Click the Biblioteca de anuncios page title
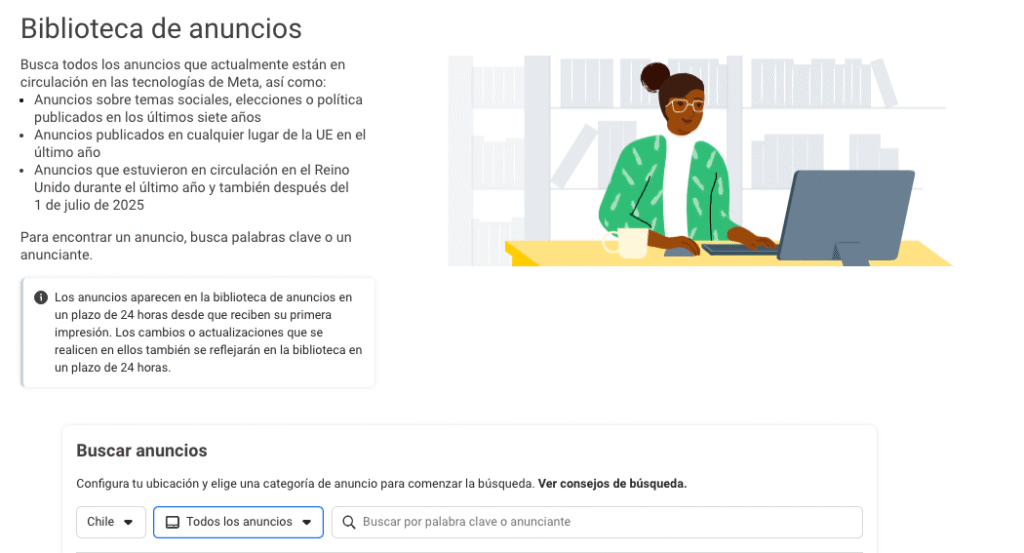Screen dimensions: 1024x553 (161, 28)
